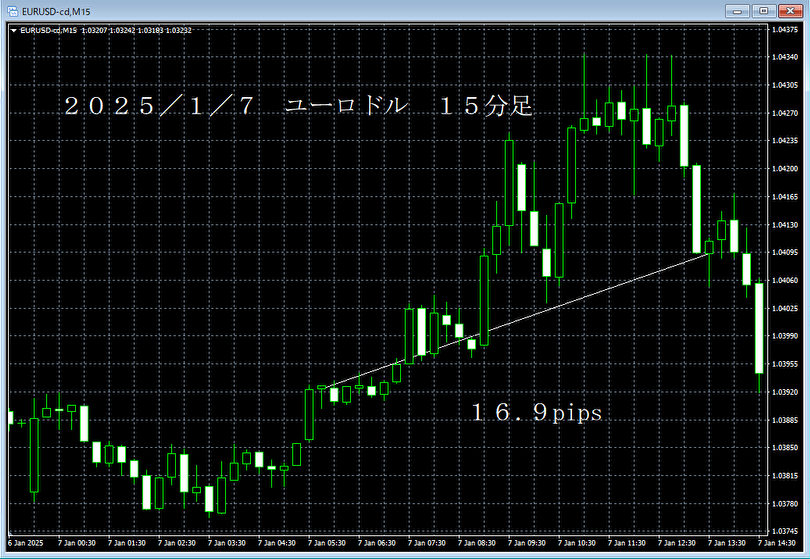Click price label 1.03920 on the scale
Image resolution: width=810 pixels, height=559 pixels.
coord(785,392)
